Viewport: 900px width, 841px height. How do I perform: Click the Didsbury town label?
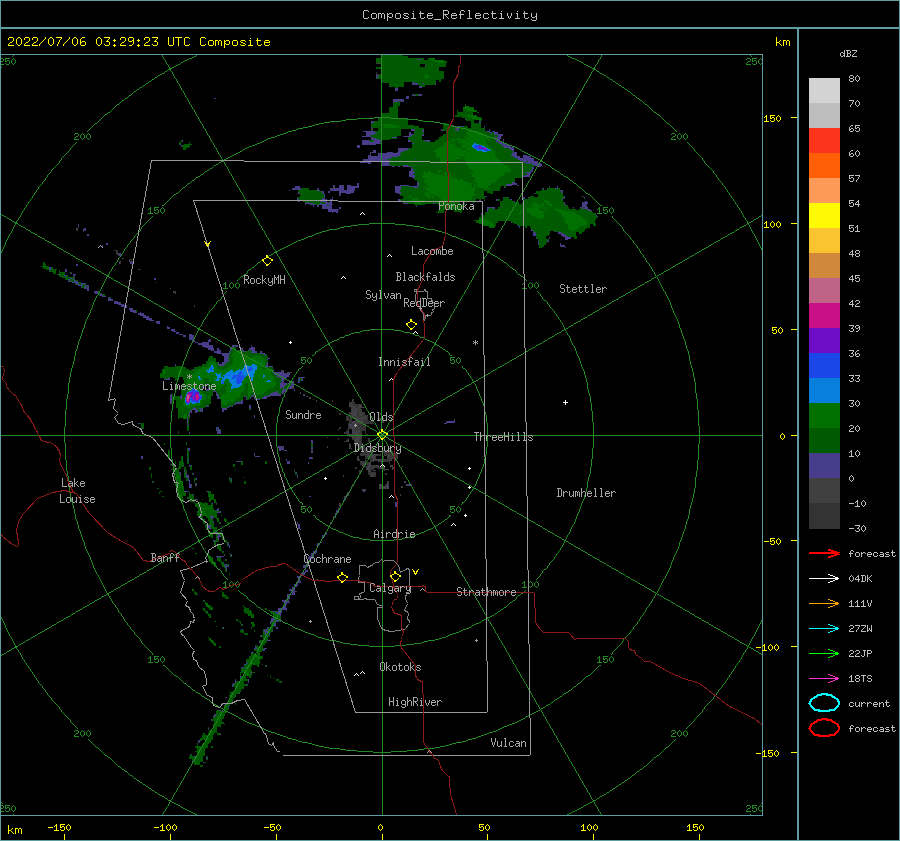point(378,448)
